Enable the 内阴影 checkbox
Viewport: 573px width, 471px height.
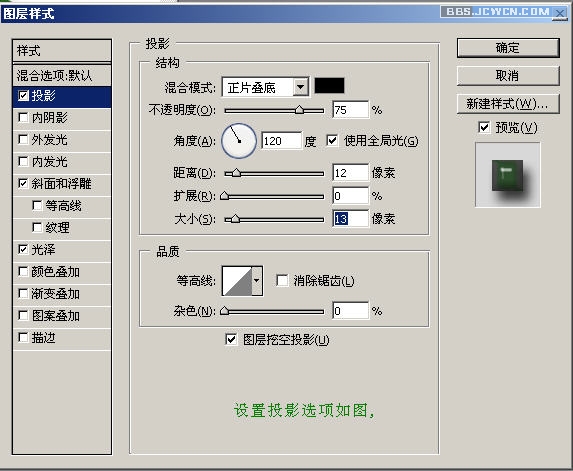pos(23,118)
